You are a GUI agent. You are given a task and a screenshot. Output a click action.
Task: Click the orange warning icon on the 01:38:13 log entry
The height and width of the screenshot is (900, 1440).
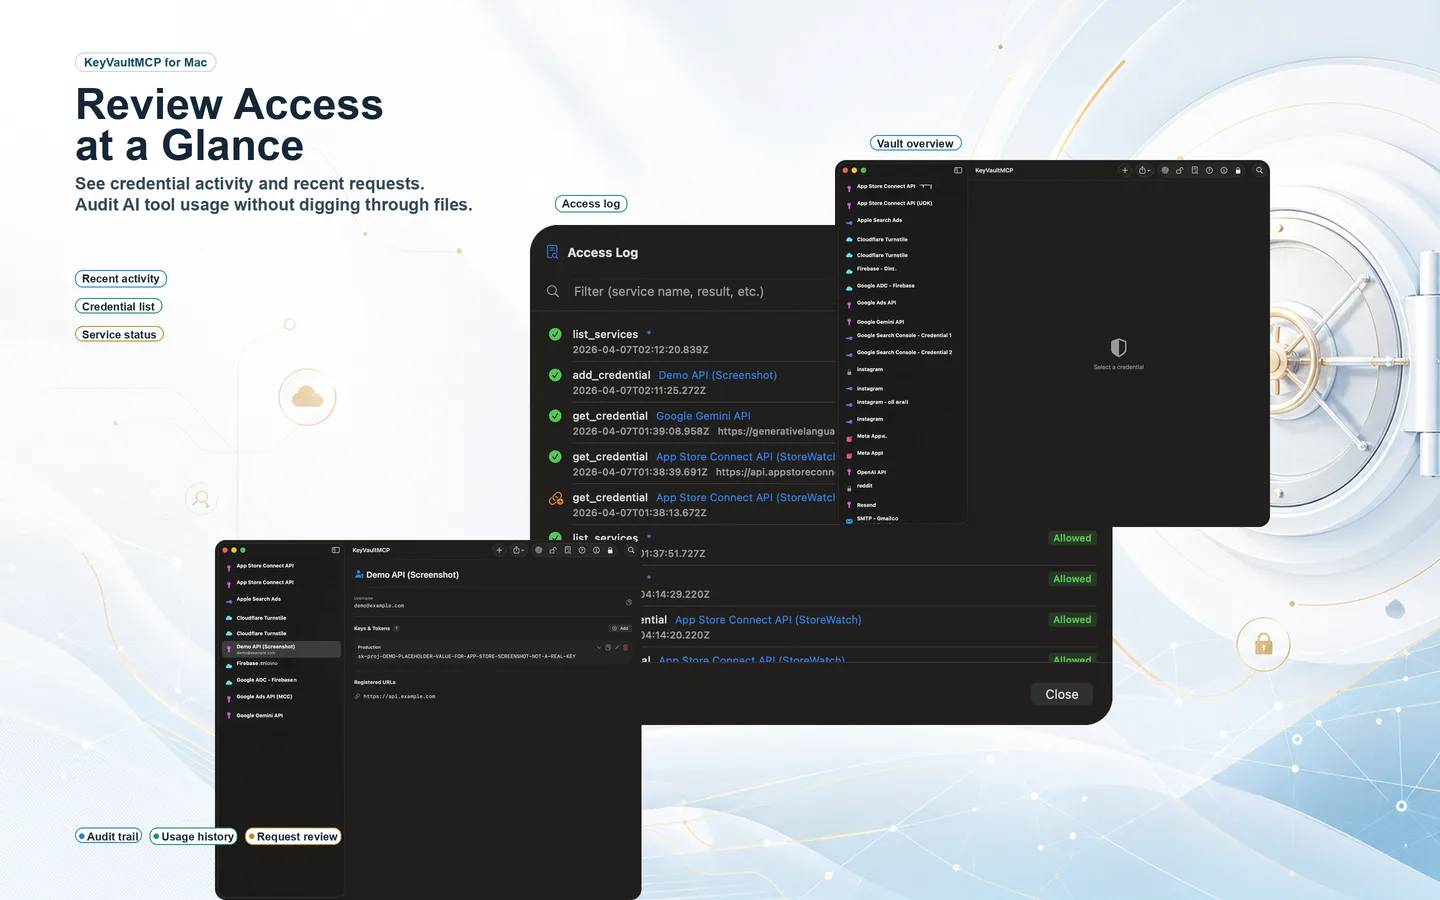(556, 498)
